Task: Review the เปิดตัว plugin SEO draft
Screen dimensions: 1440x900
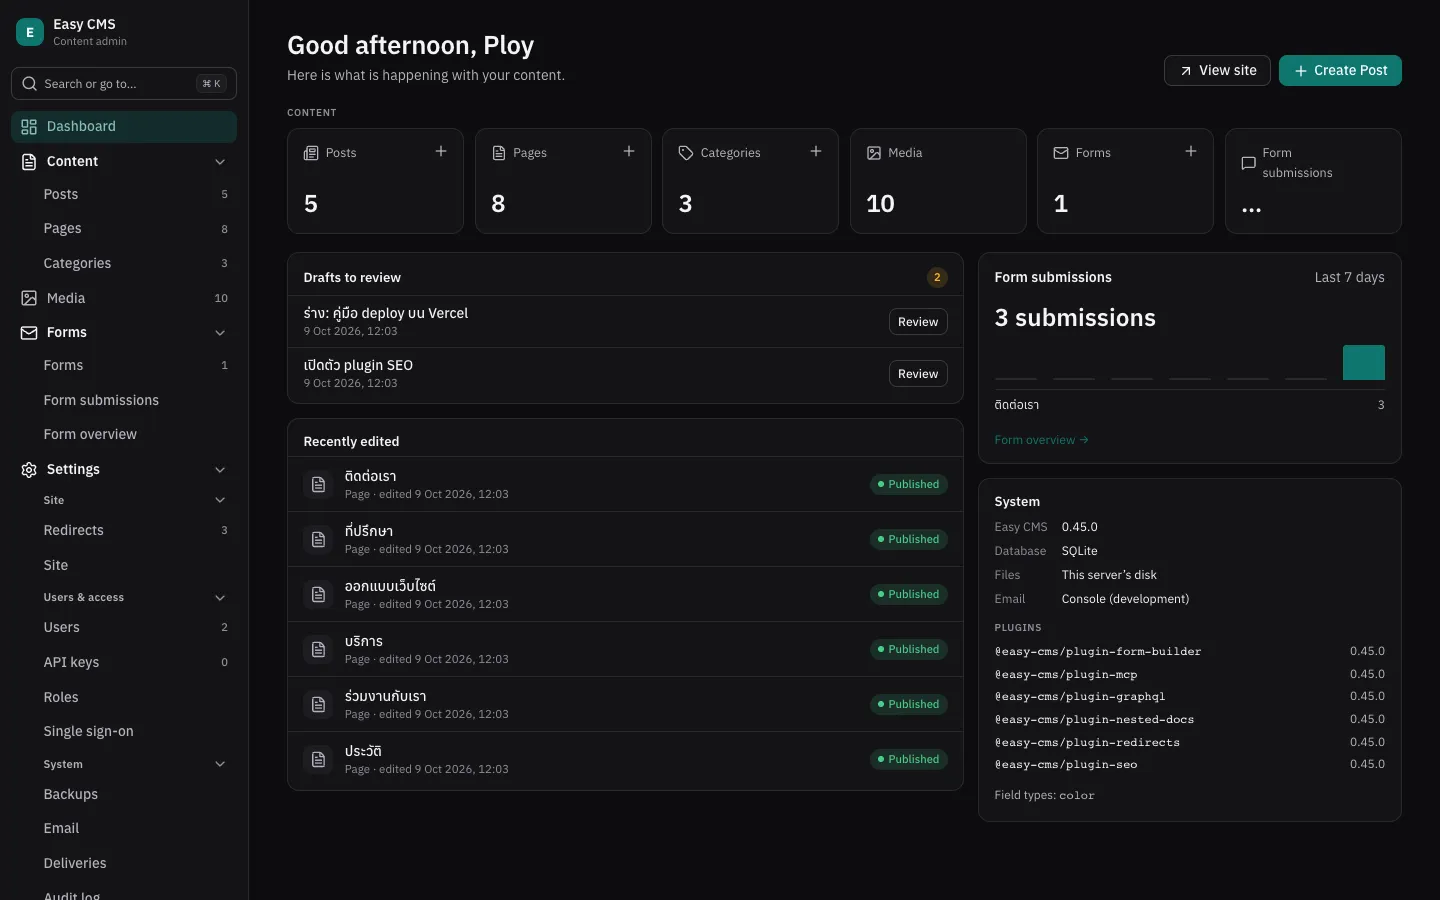Action: click(x=918, y=374)
